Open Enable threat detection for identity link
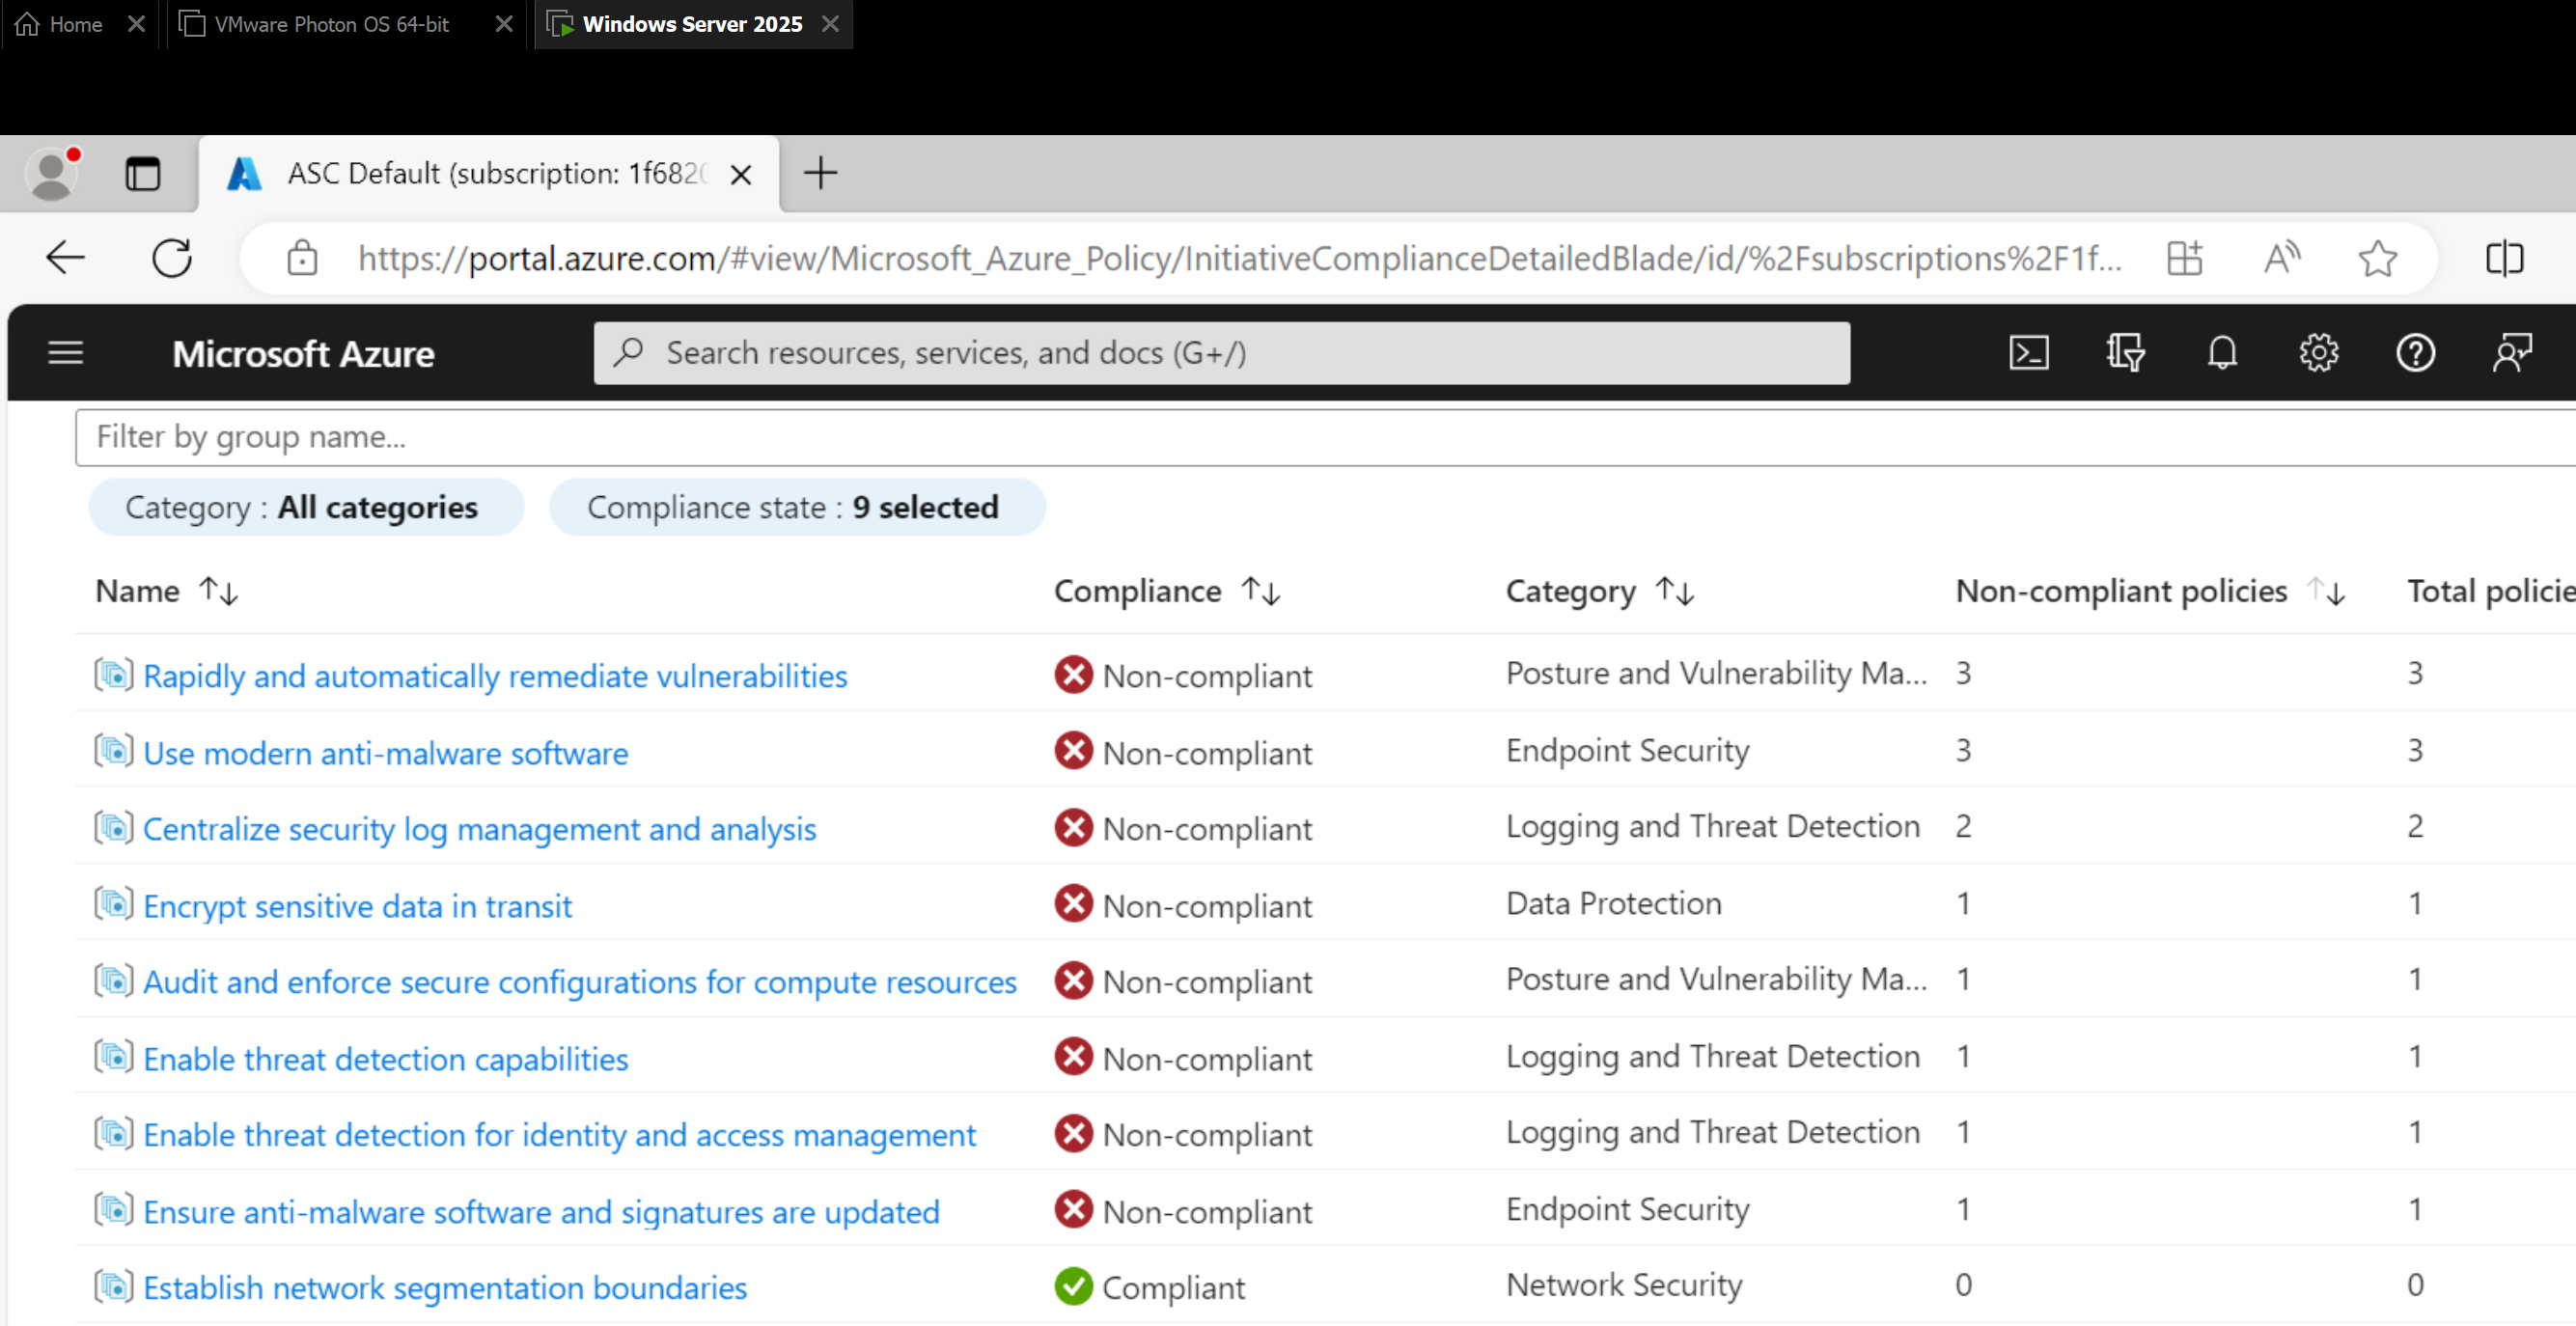This screenshot has height=1326, width=2576. [559, 1135]
